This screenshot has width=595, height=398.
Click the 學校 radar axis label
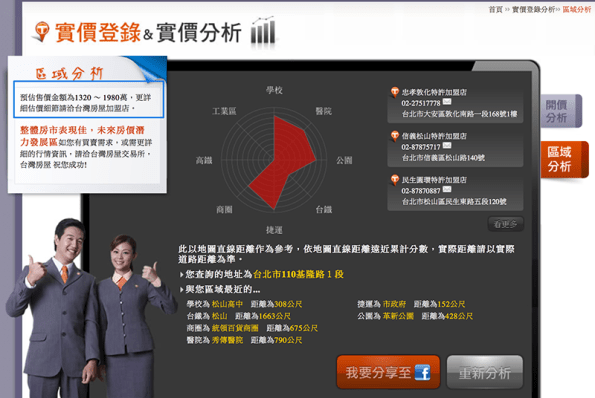(x=274, y=90)
